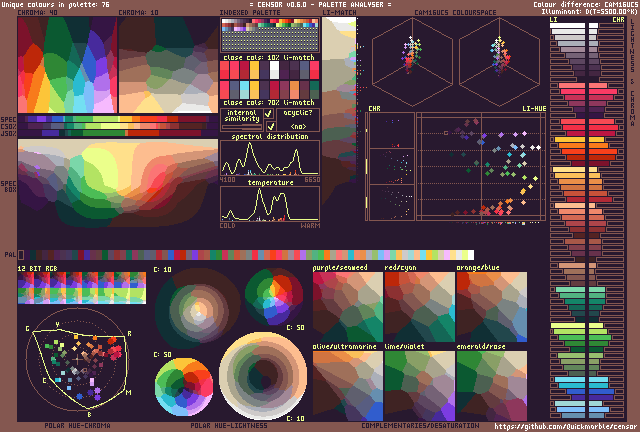Select the emerald/rose complementary map

(x=491, y=384)
